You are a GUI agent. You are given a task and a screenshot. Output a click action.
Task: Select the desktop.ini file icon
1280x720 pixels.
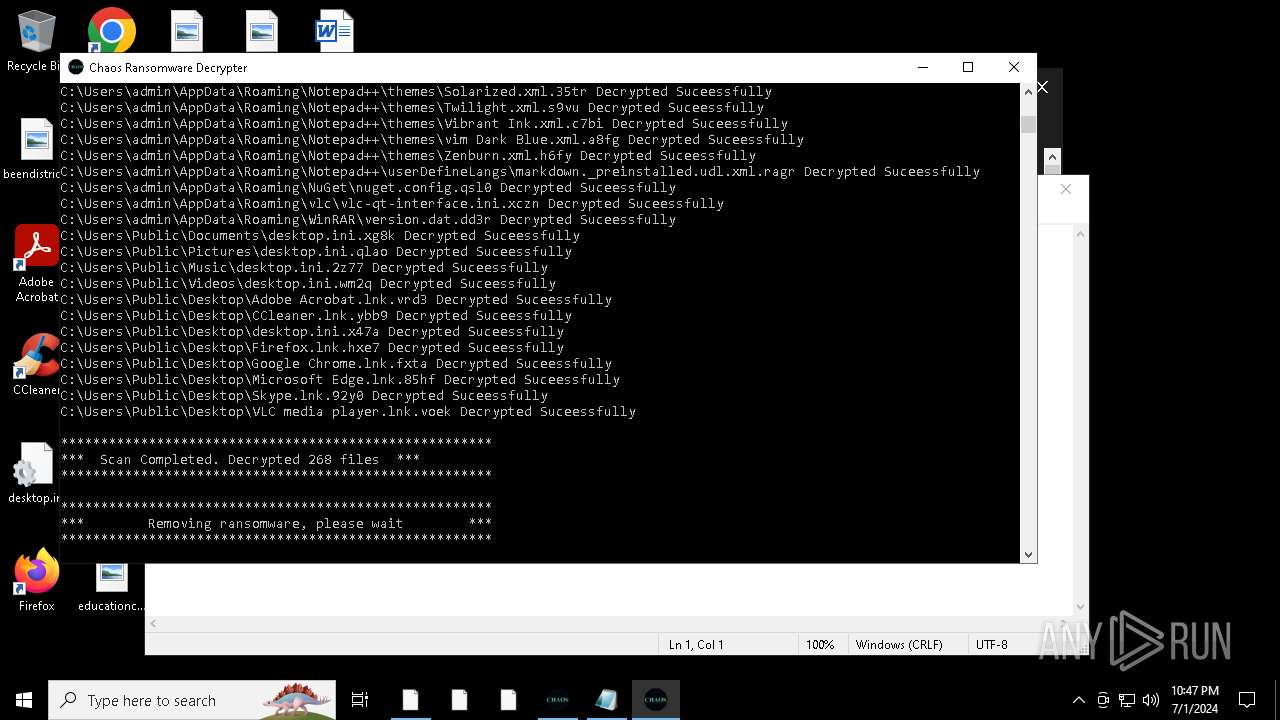coord(34,473)
